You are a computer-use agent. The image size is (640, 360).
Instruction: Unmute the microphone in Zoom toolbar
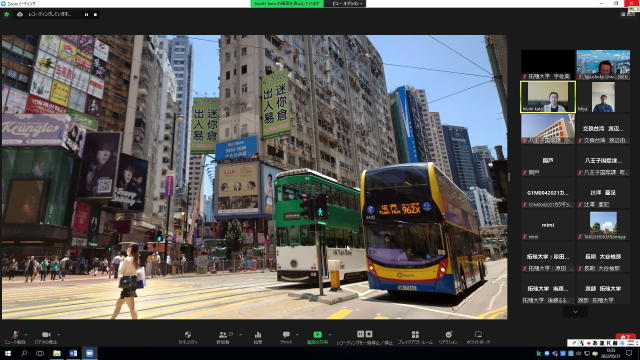point(15,336)
